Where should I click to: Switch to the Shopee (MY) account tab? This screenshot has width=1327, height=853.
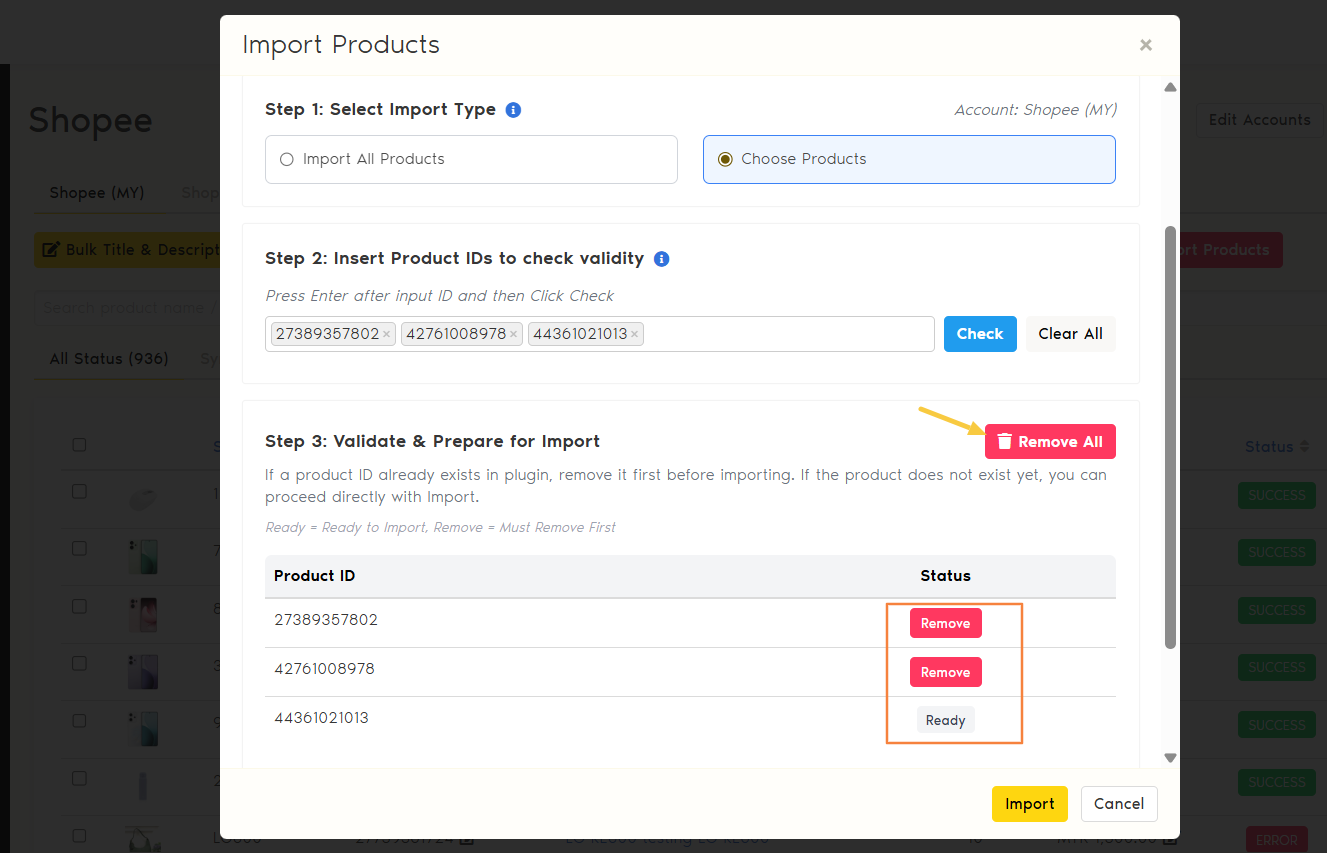[x=97, y=193]
